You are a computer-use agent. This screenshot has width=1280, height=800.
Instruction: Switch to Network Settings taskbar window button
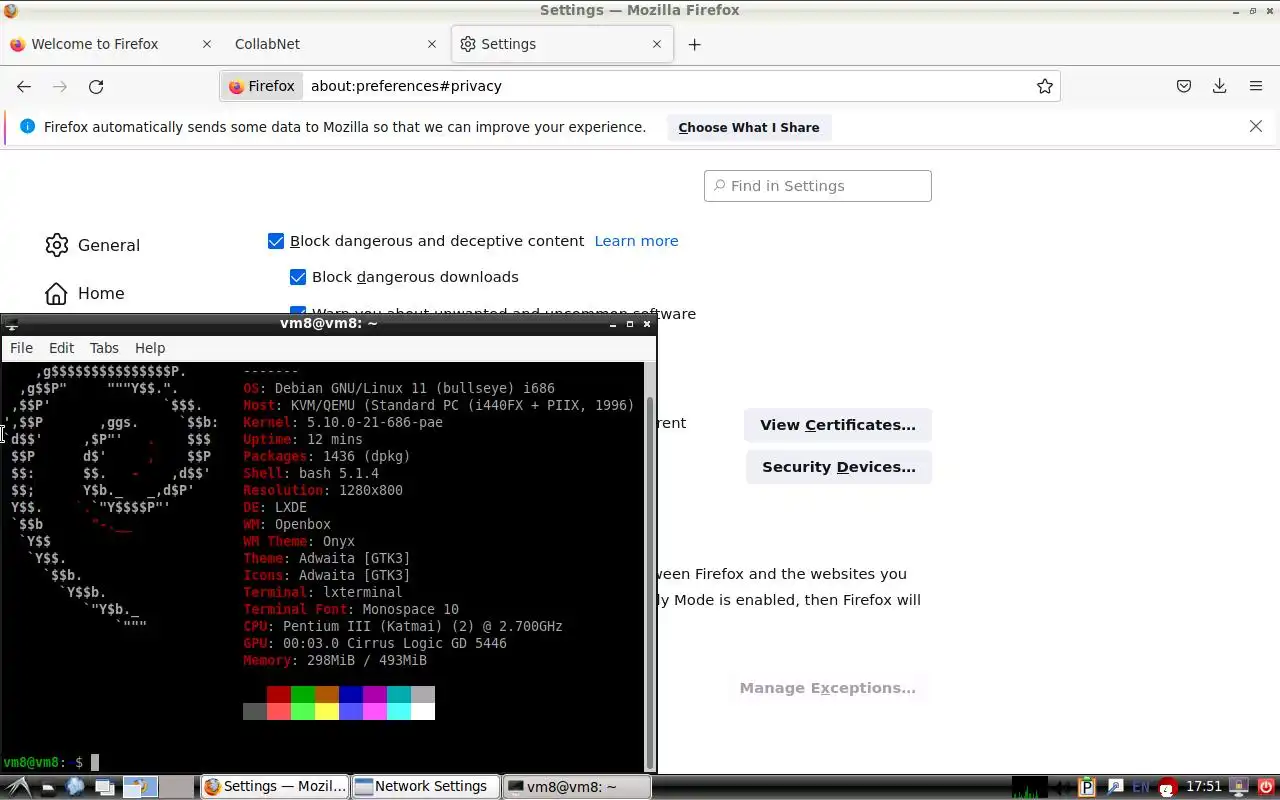tap(426, 787)
